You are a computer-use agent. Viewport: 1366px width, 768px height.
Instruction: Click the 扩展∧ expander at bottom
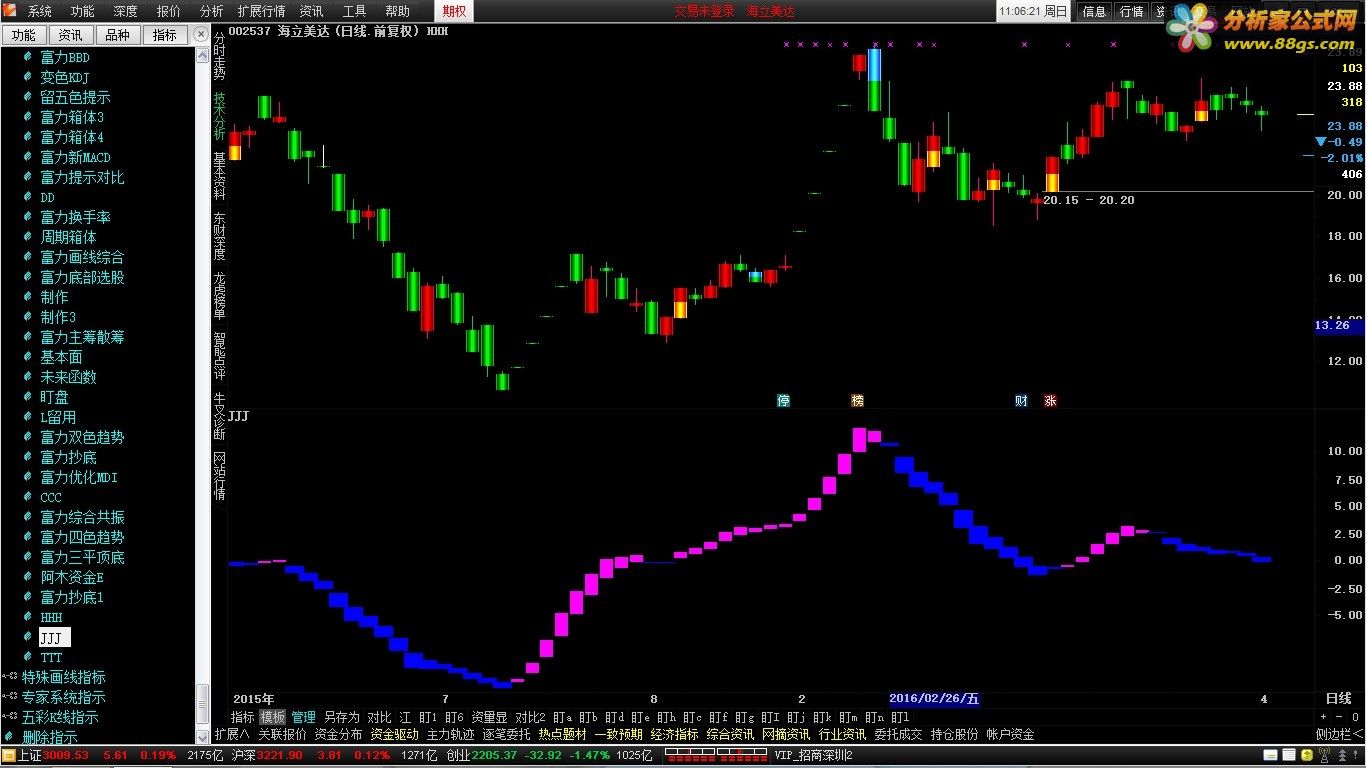(x=232, y=734)
